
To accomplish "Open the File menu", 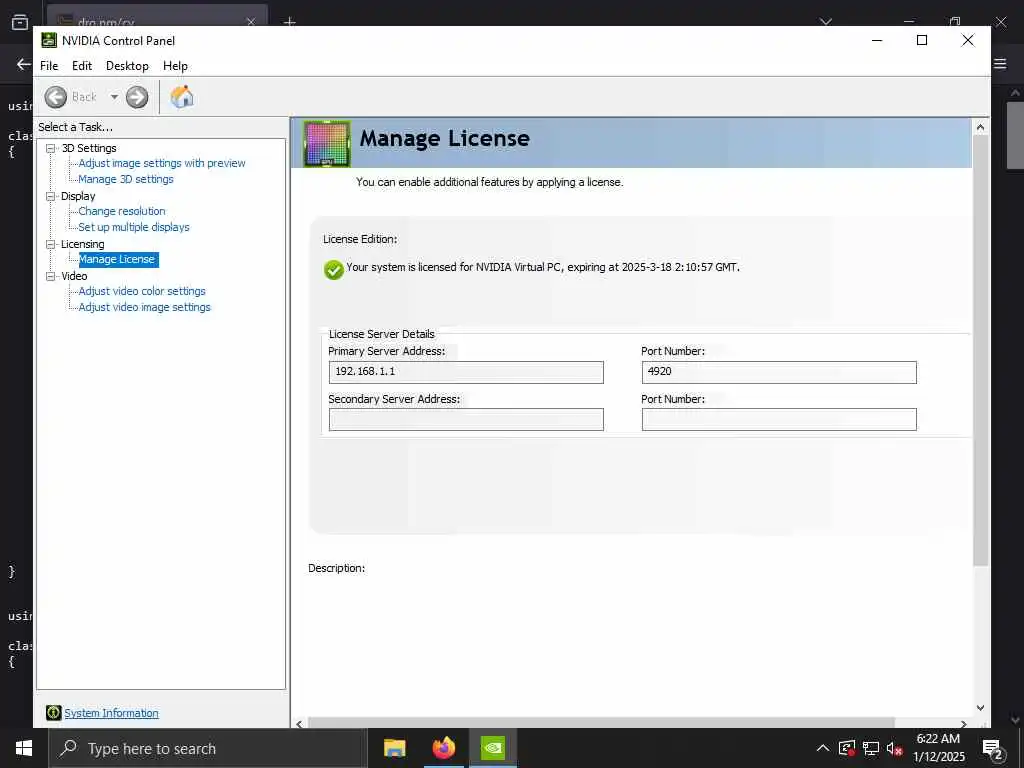I will [x=49, y=66].
